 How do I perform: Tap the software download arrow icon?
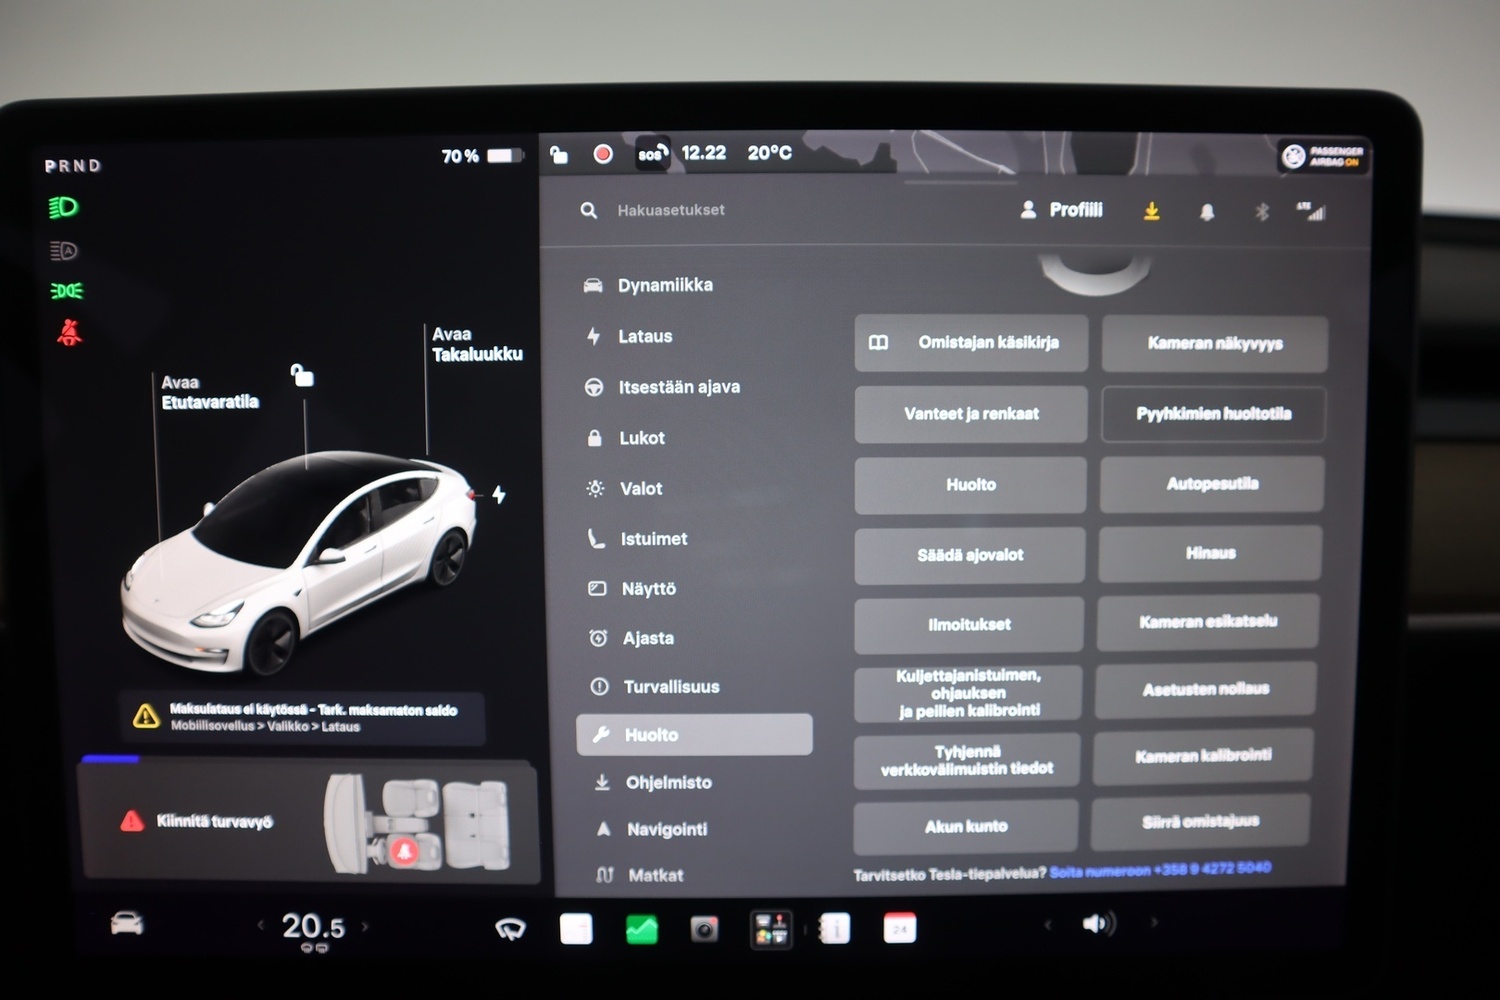point(1152,211)
